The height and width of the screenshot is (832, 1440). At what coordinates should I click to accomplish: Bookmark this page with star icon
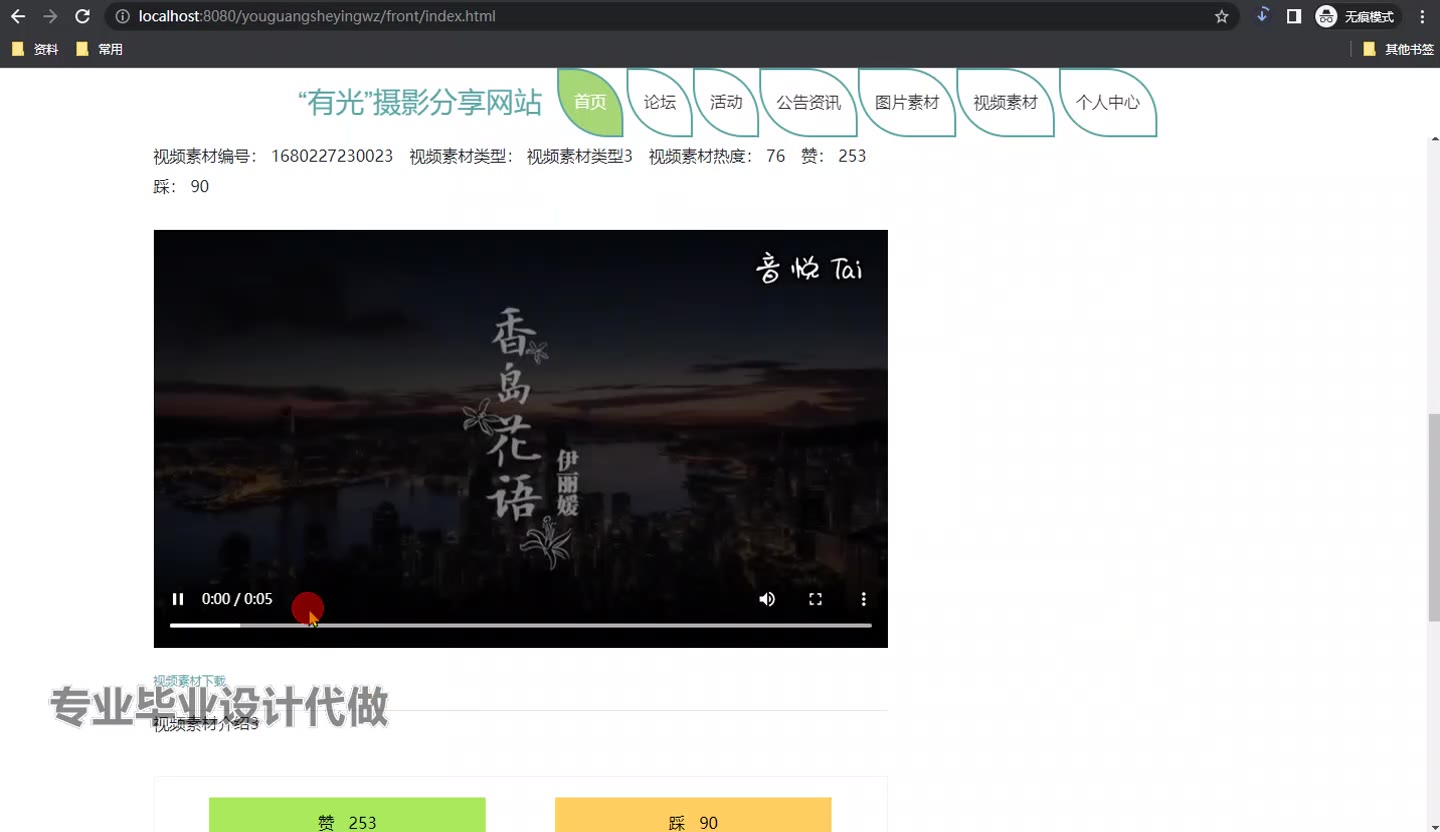coord(1221,16)
